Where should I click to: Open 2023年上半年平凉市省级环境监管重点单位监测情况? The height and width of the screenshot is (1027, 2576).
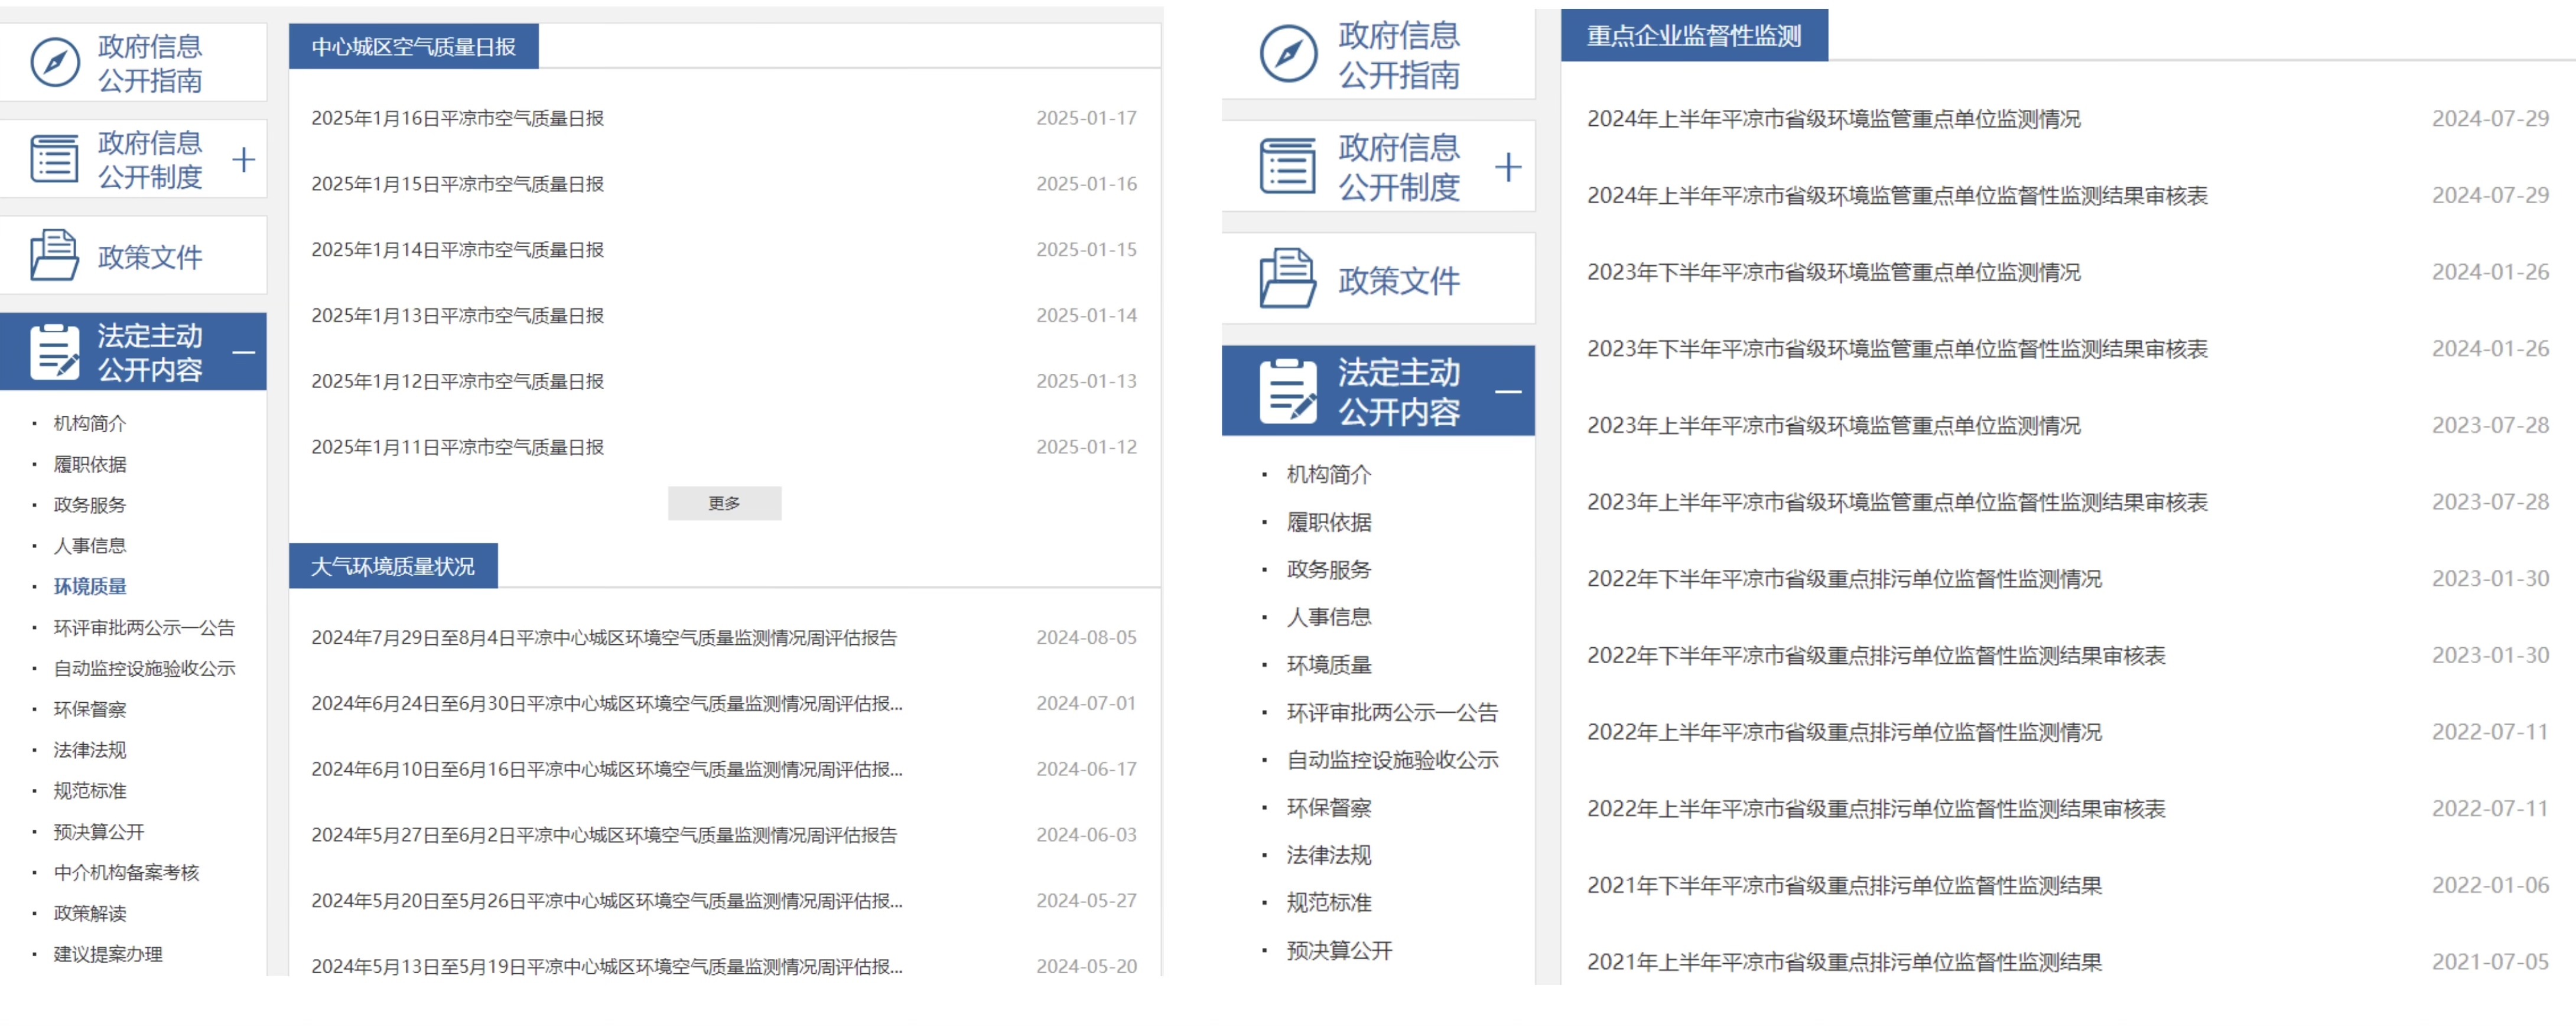[1834, 426]
